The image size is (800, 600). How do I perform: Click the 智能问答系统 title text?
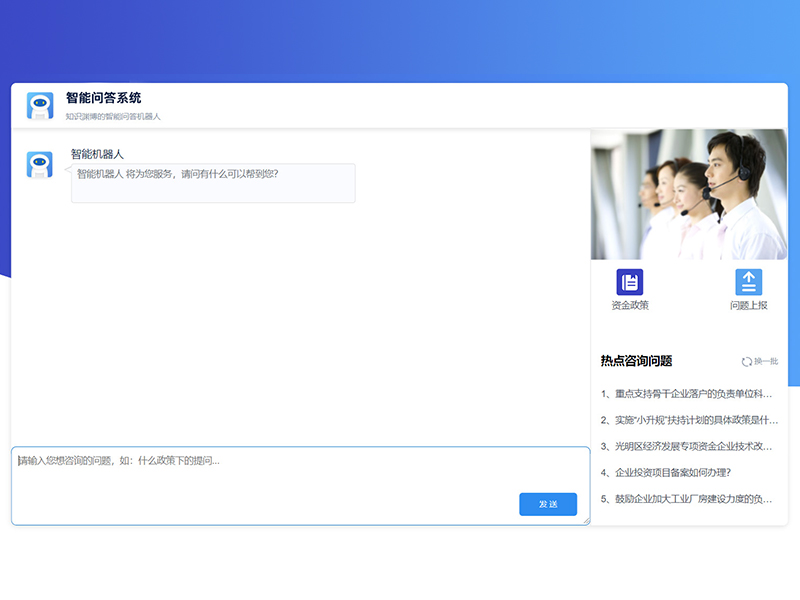pos(104,98)
